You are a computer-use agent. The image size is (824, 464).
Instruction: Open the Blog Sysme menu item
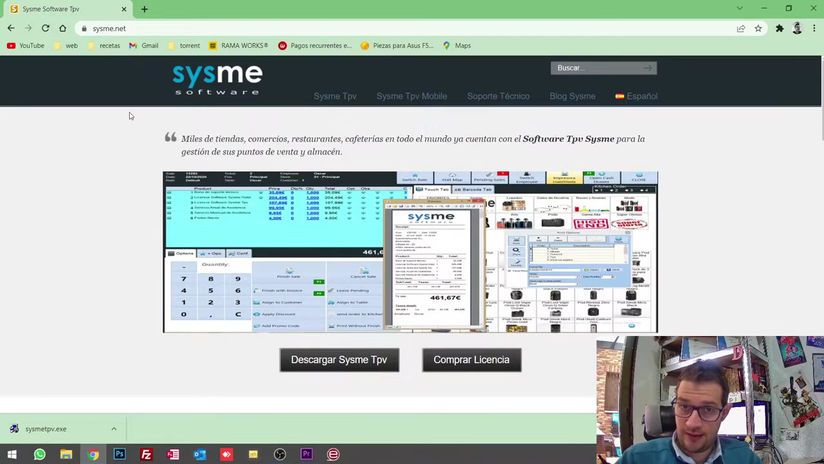coord(572,96)
